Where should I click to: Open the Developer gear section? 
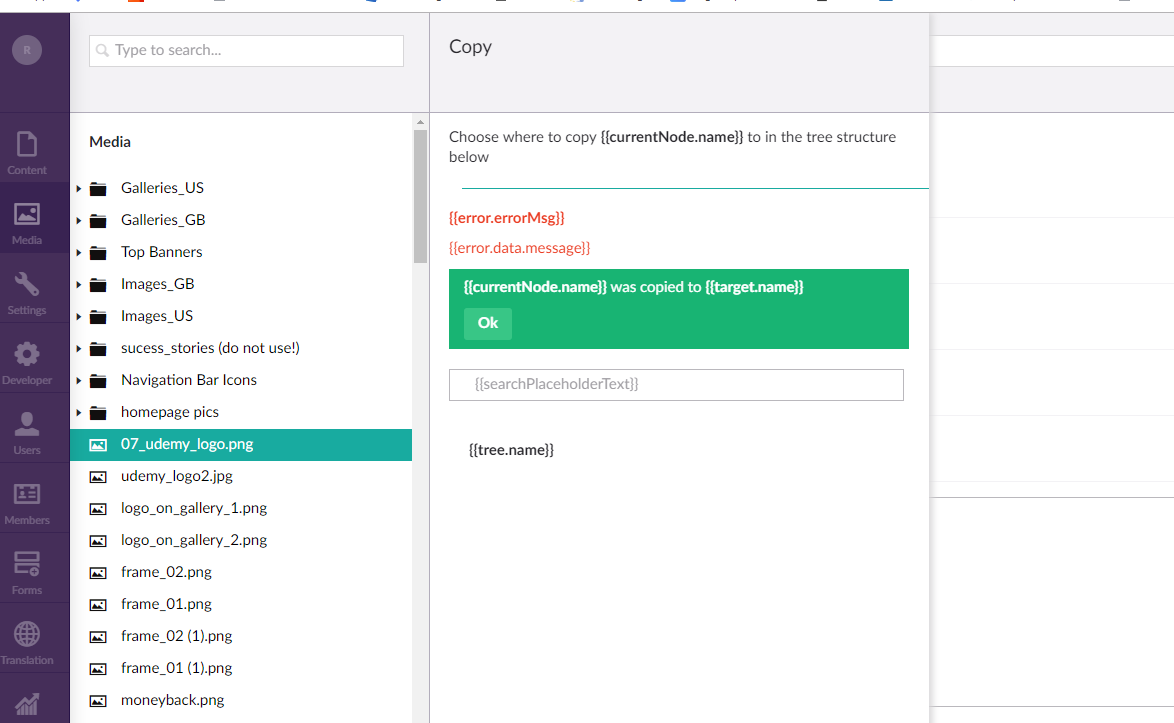point(27,363)
